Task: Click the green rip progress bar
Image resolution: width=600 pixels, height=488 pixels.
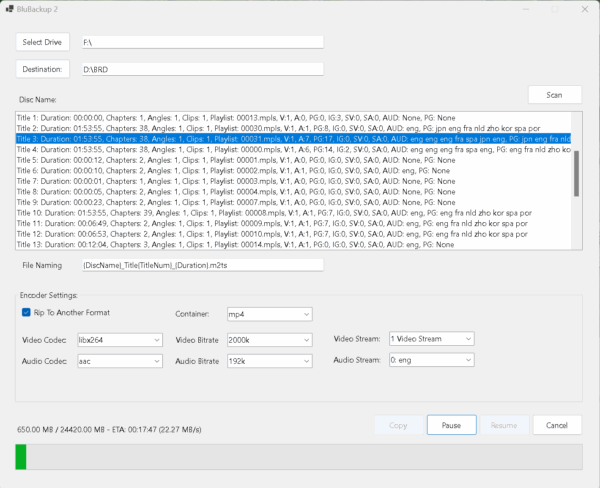Action: [299, 457]
